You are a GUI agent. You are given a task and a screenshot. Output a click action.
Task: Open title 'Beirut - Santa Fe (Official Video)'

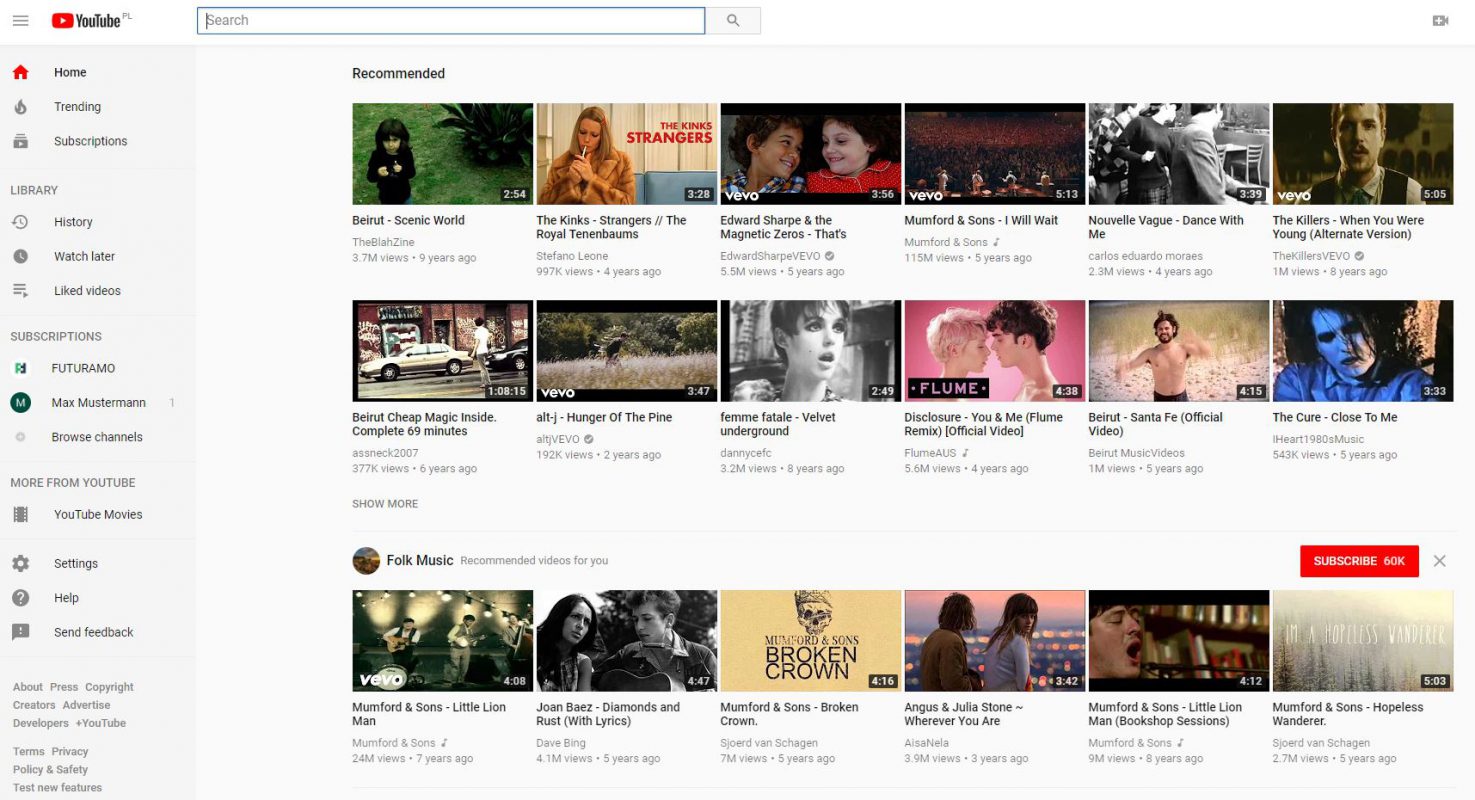1155,424
